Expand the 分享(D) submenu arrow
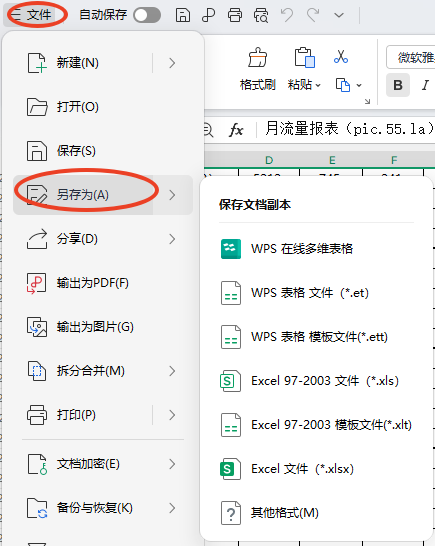 (x=172, y=239)
